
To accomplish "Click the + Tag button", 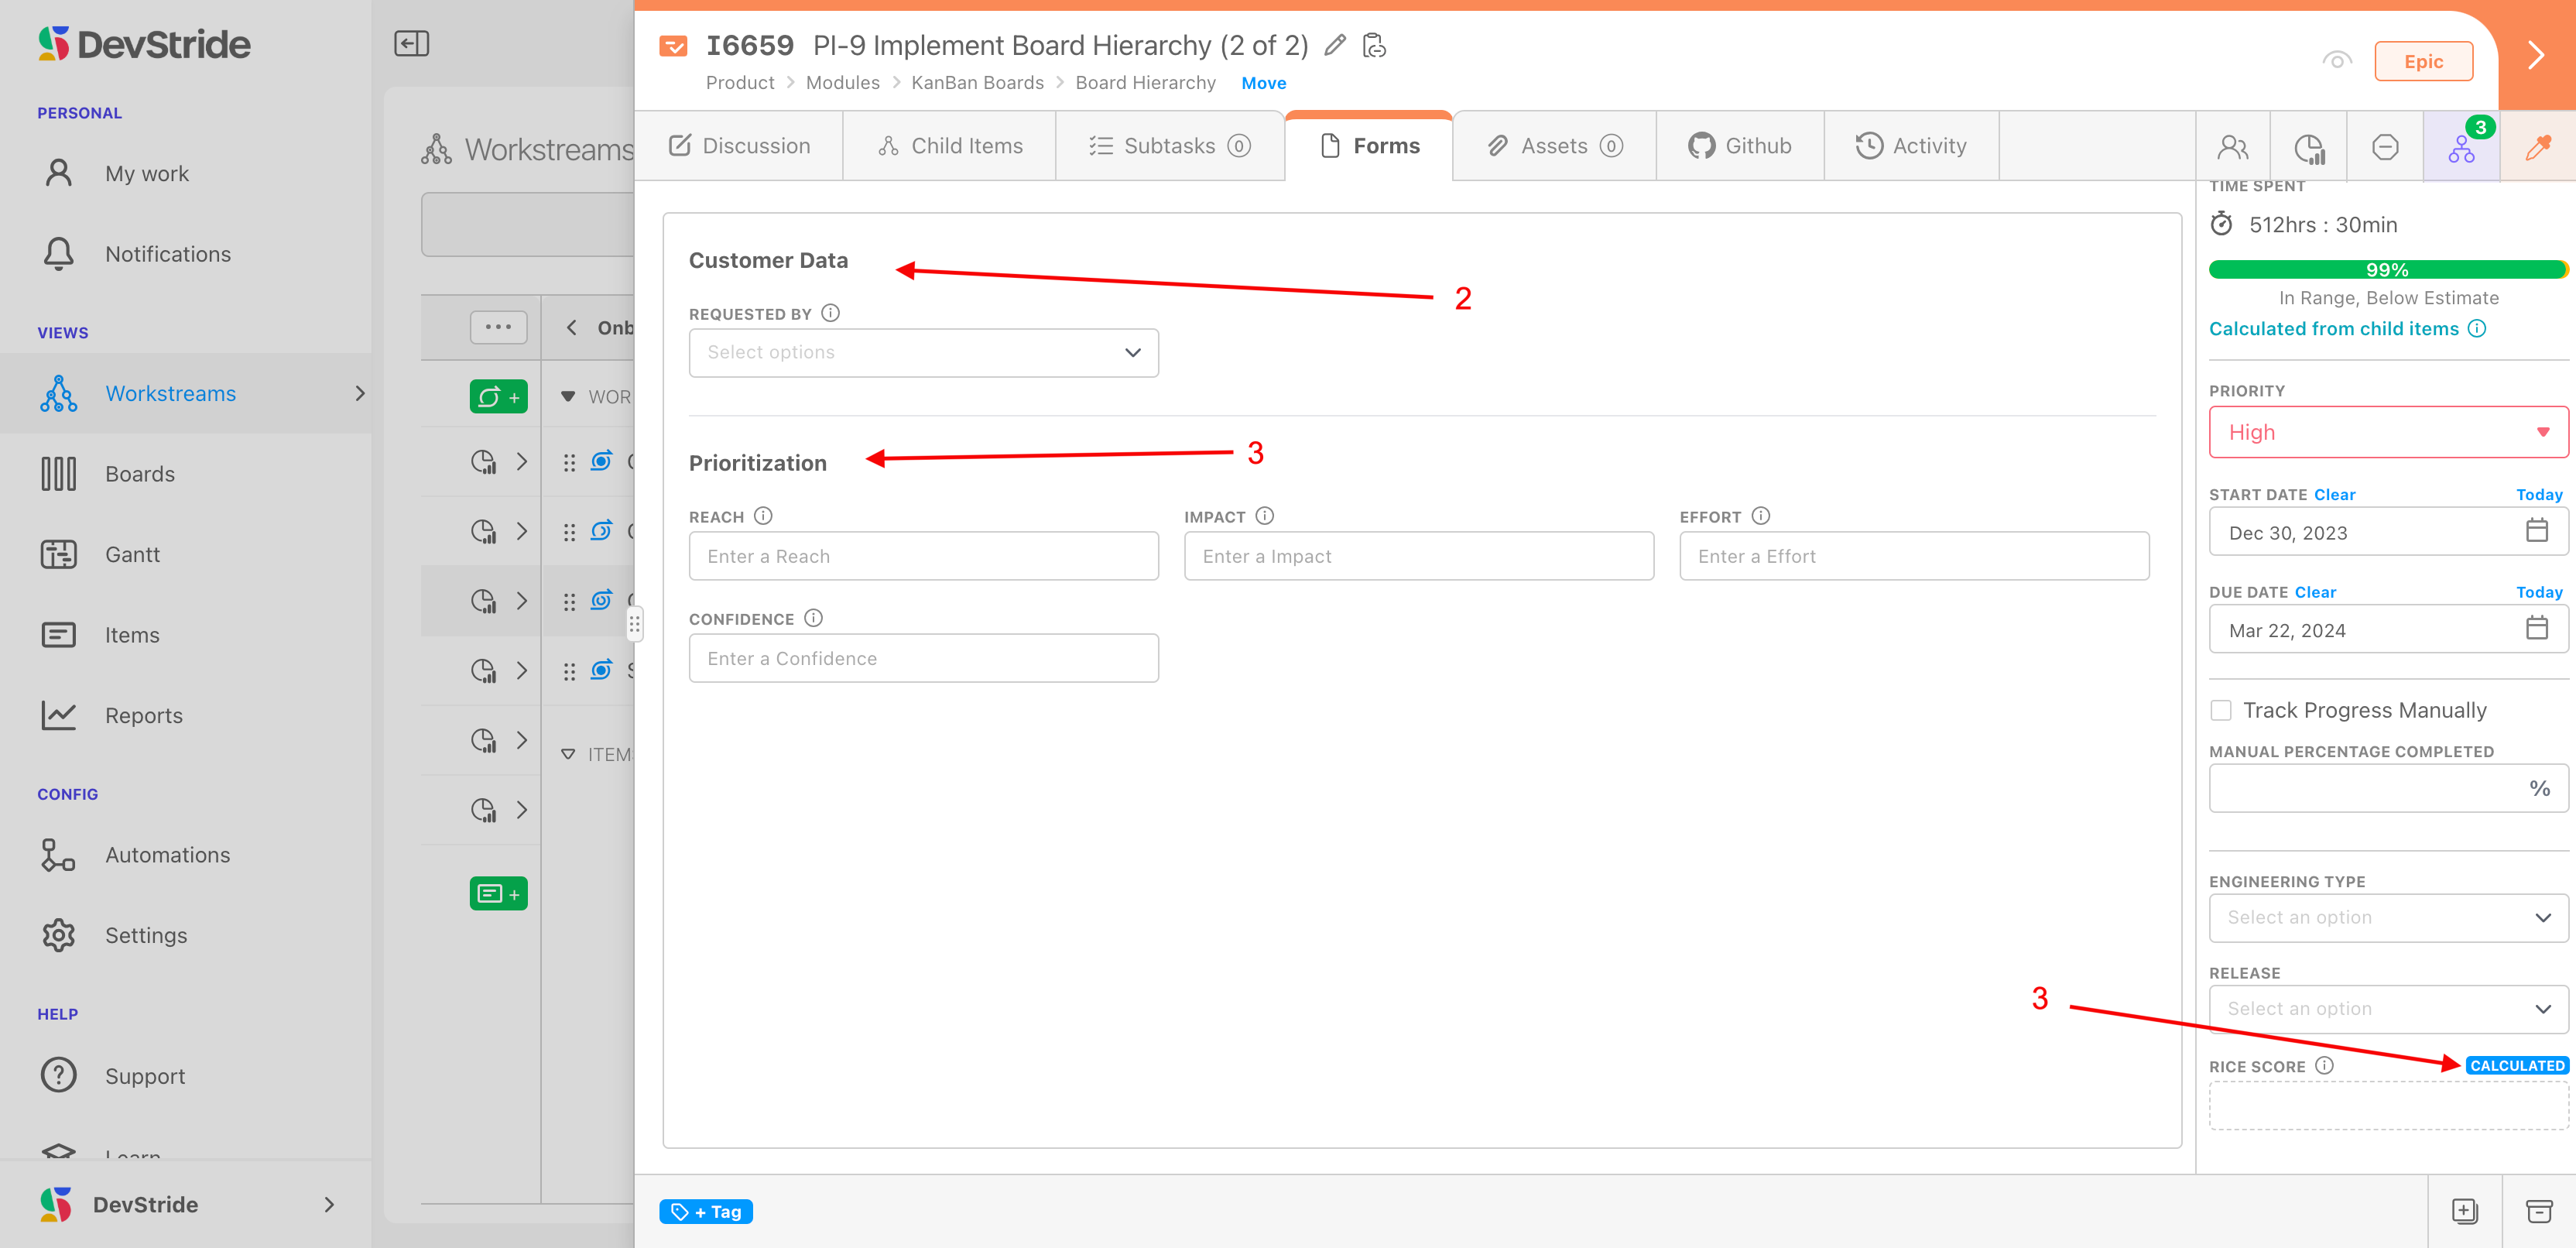I will (x=706, y=1211).
